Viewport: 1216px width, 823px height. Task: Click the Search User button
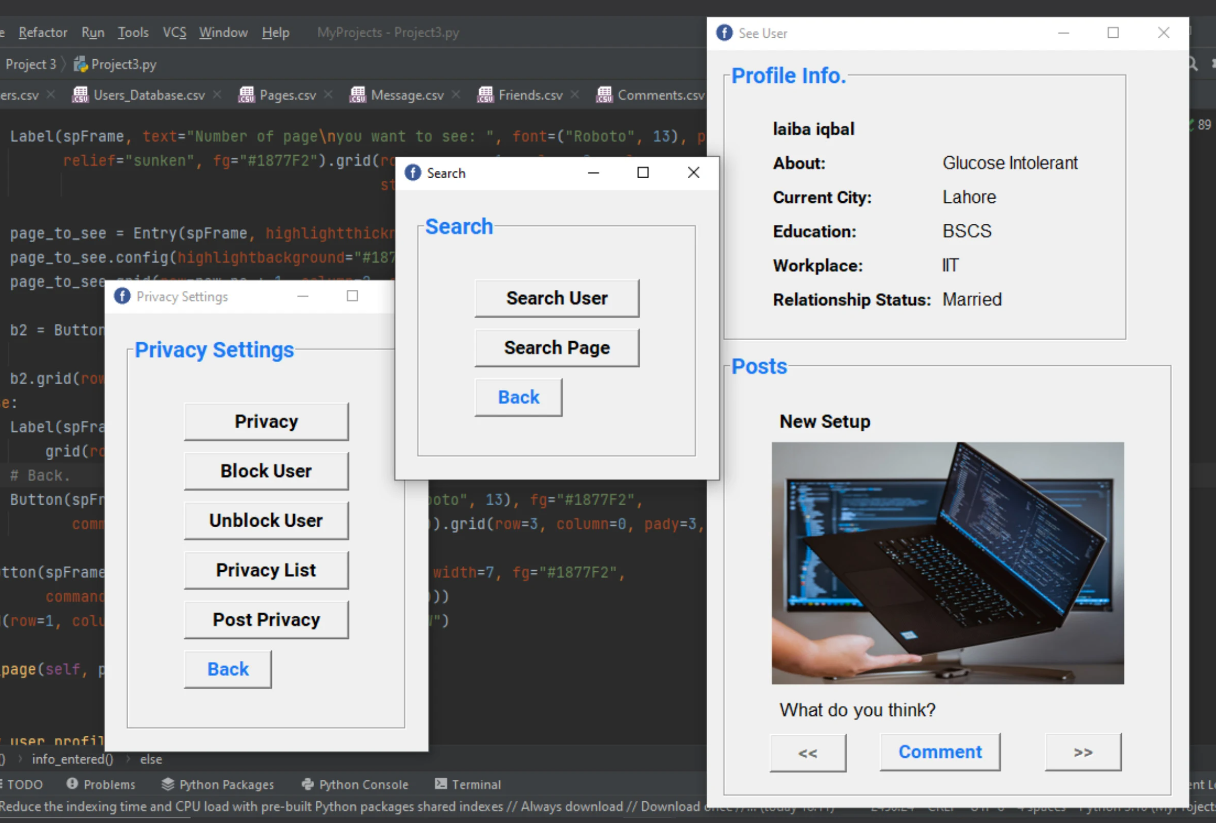(557, 298)
